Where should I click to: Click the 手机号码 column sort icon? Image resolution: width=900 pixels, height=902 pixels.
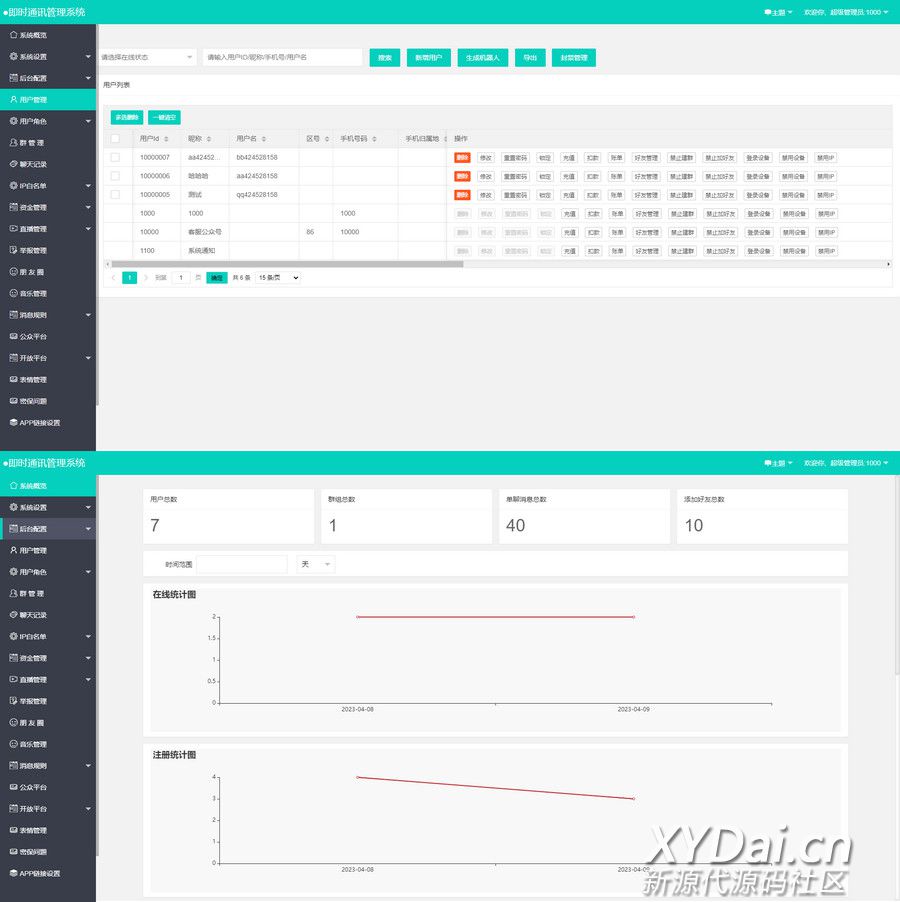[375, 139]
